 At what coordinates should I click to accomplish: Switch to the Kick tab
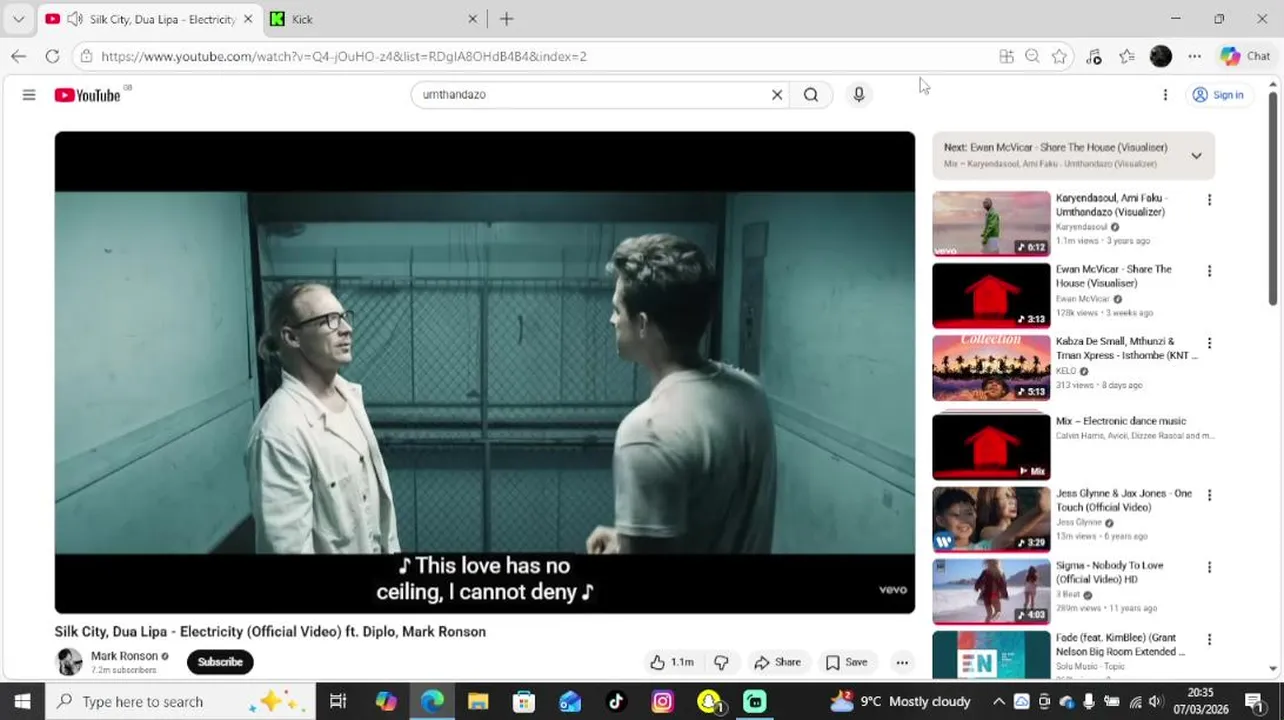375,19
